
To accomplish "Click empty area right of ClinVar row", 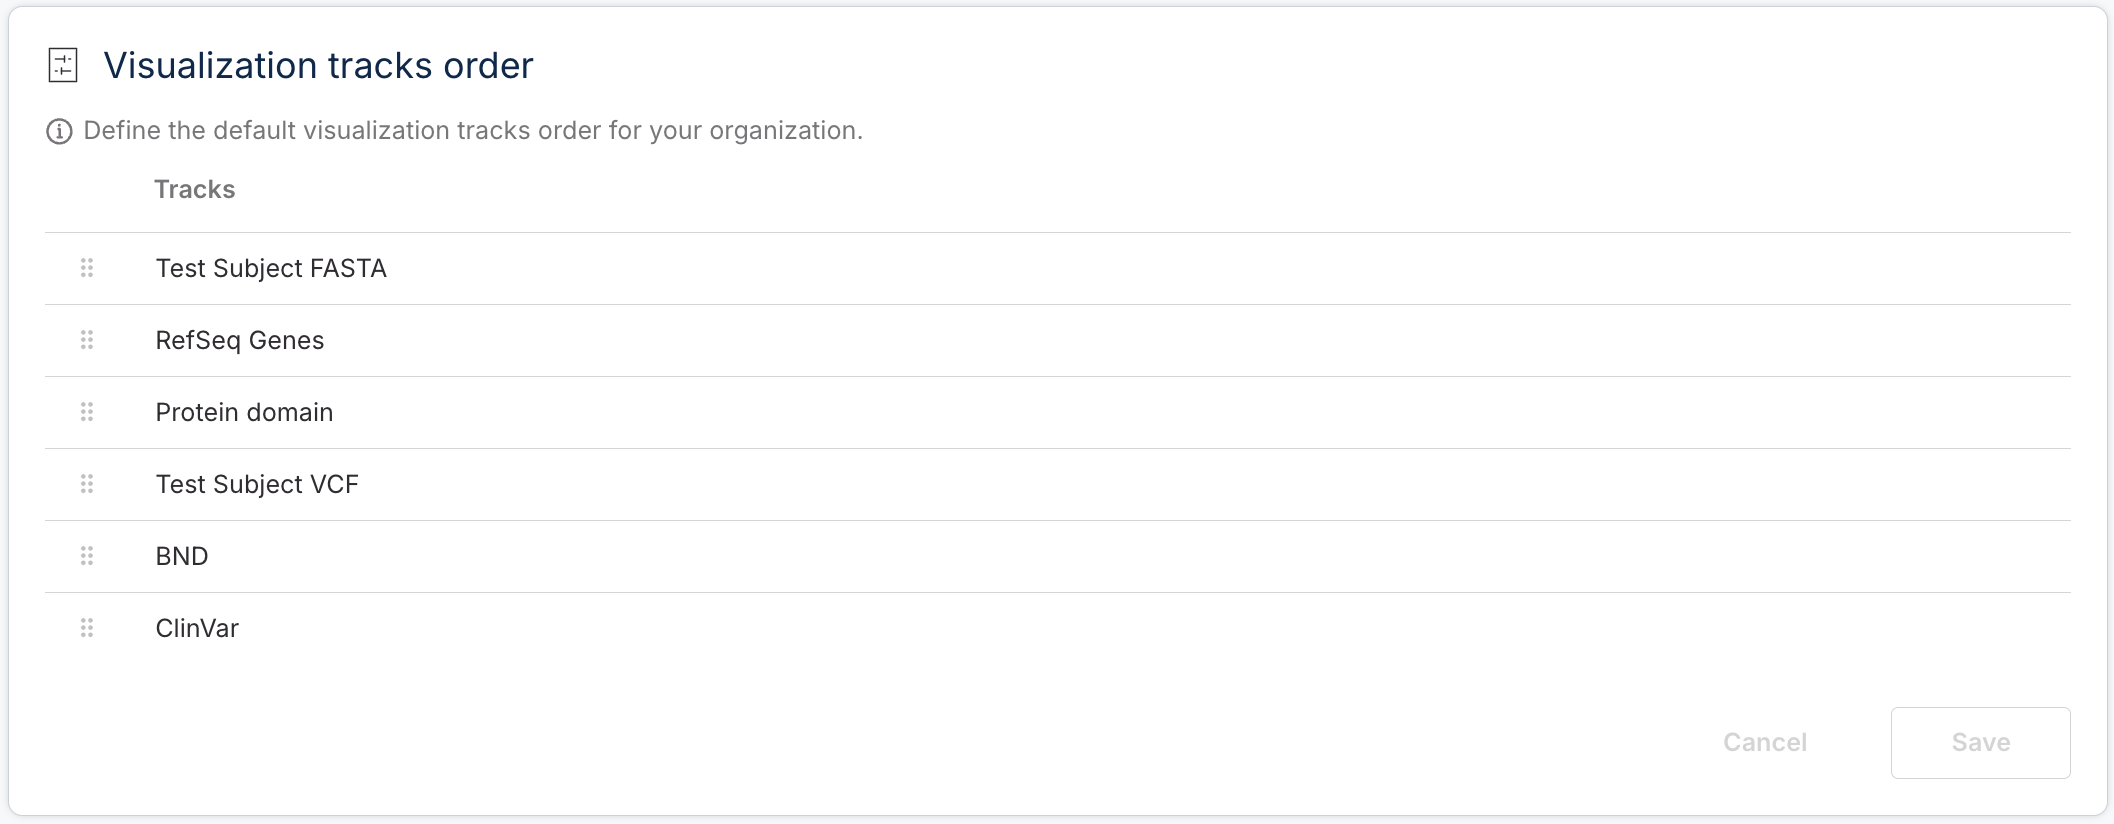I will click(1200, 628).
